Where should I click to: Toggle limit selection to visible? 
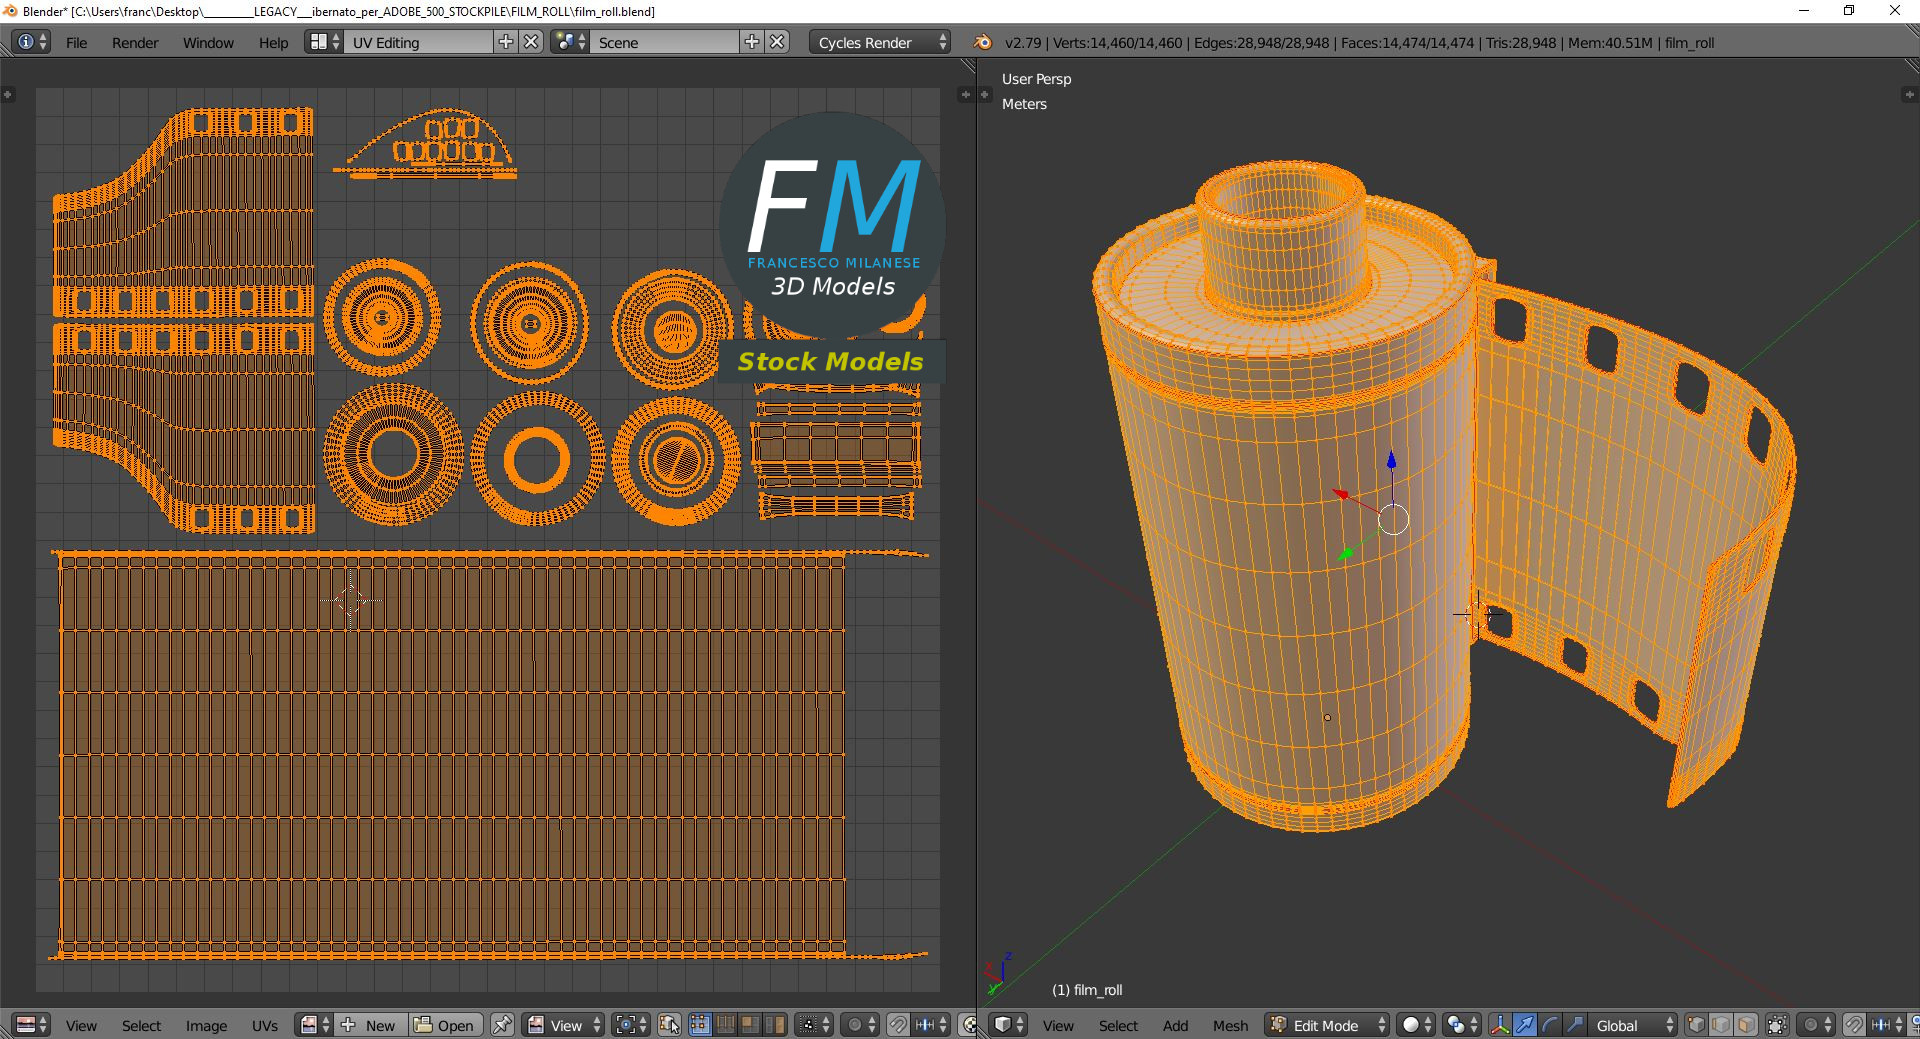[1777, 1025]
